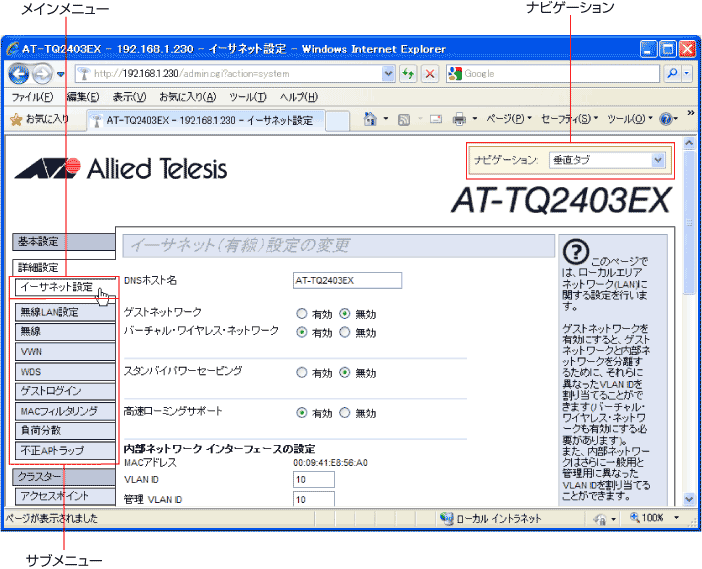The image size is (702, 569).
Task: Select 有効 for バーチャル・ワイヤレス・ネットワーク
Action: (x=302, y=332)
